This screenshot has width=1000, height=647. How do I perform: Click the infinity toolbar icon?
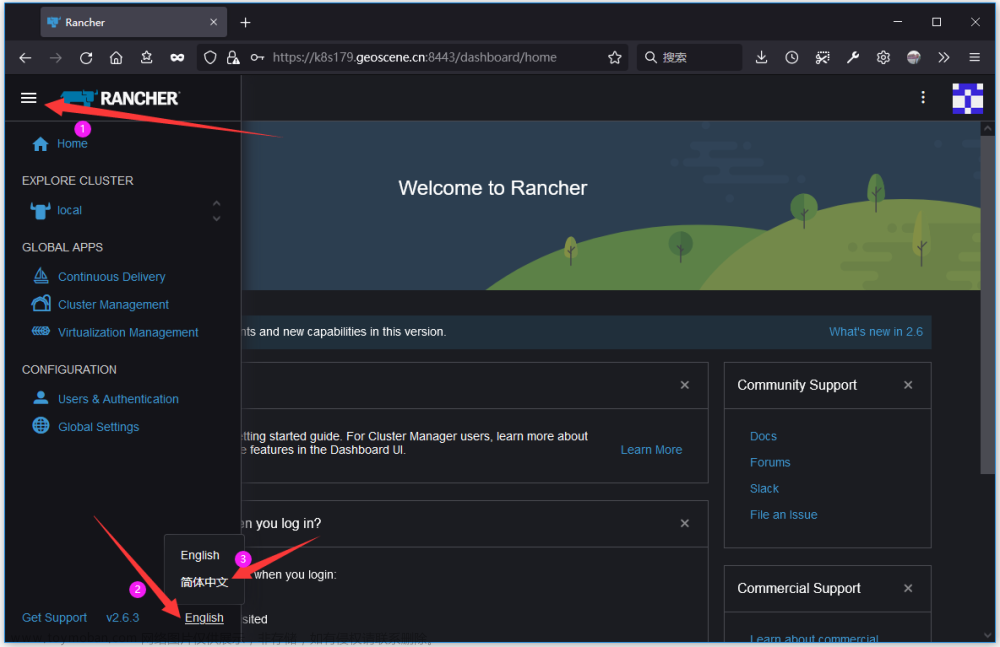click(177, 58)
